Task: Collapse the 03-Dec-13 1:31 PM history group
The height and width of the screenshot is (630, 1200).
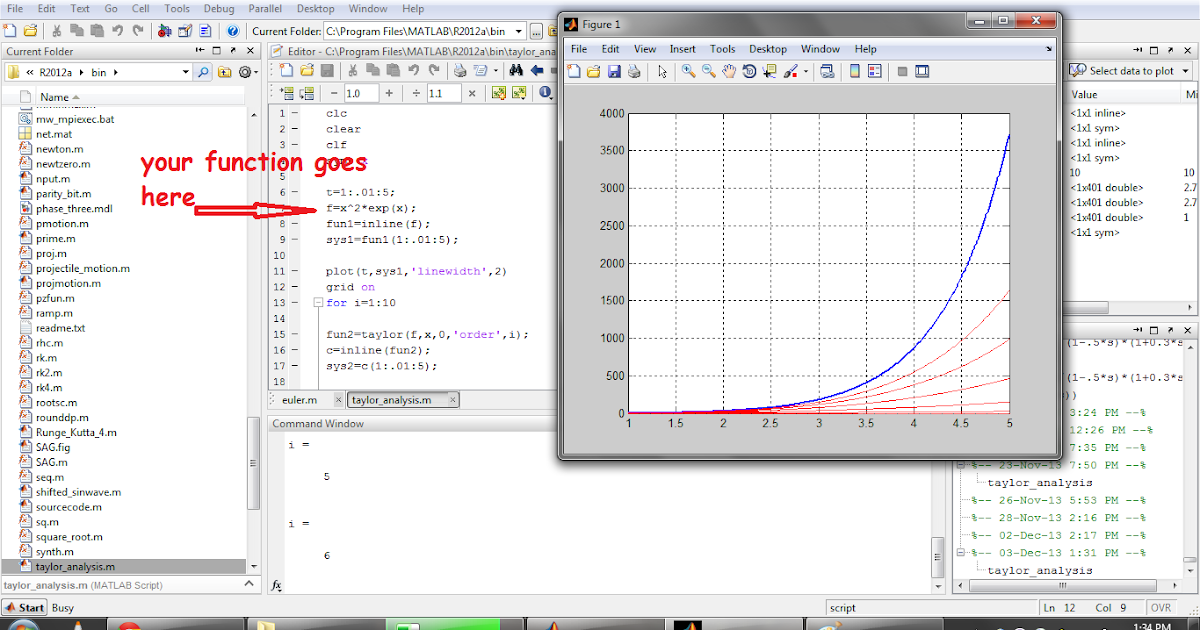Action: [960, 552]
